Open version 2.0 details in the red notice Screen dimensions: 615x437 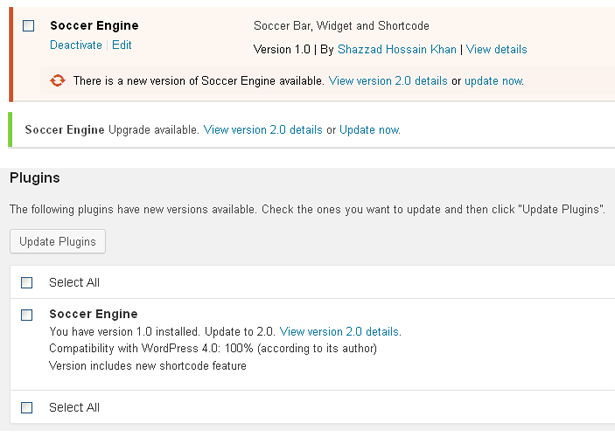coord(388,81)
